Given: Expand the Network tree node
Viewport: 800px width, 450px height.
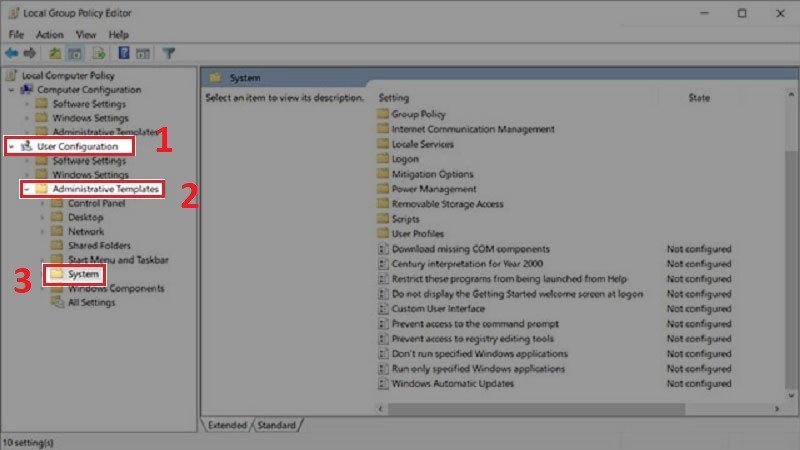Looking at the screenshot, I should 43,232.
